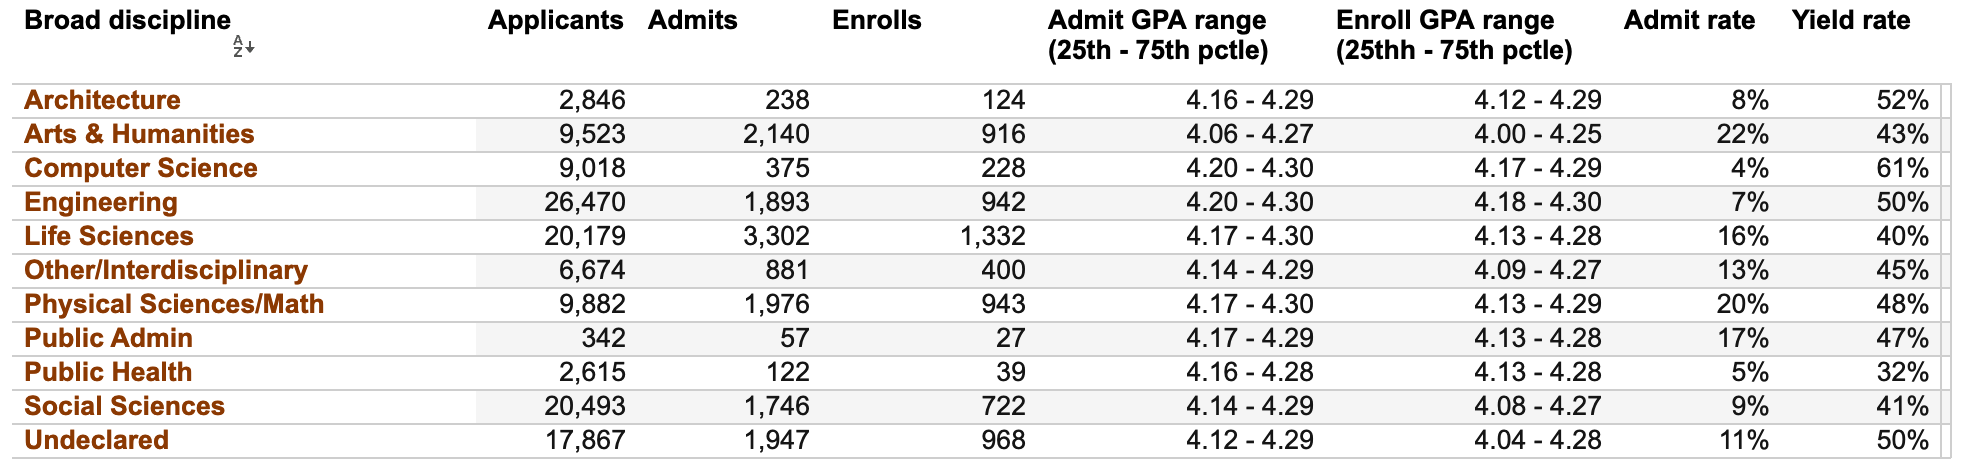
Task: Open the Architecture discipline link
Action: pos(102,100)
